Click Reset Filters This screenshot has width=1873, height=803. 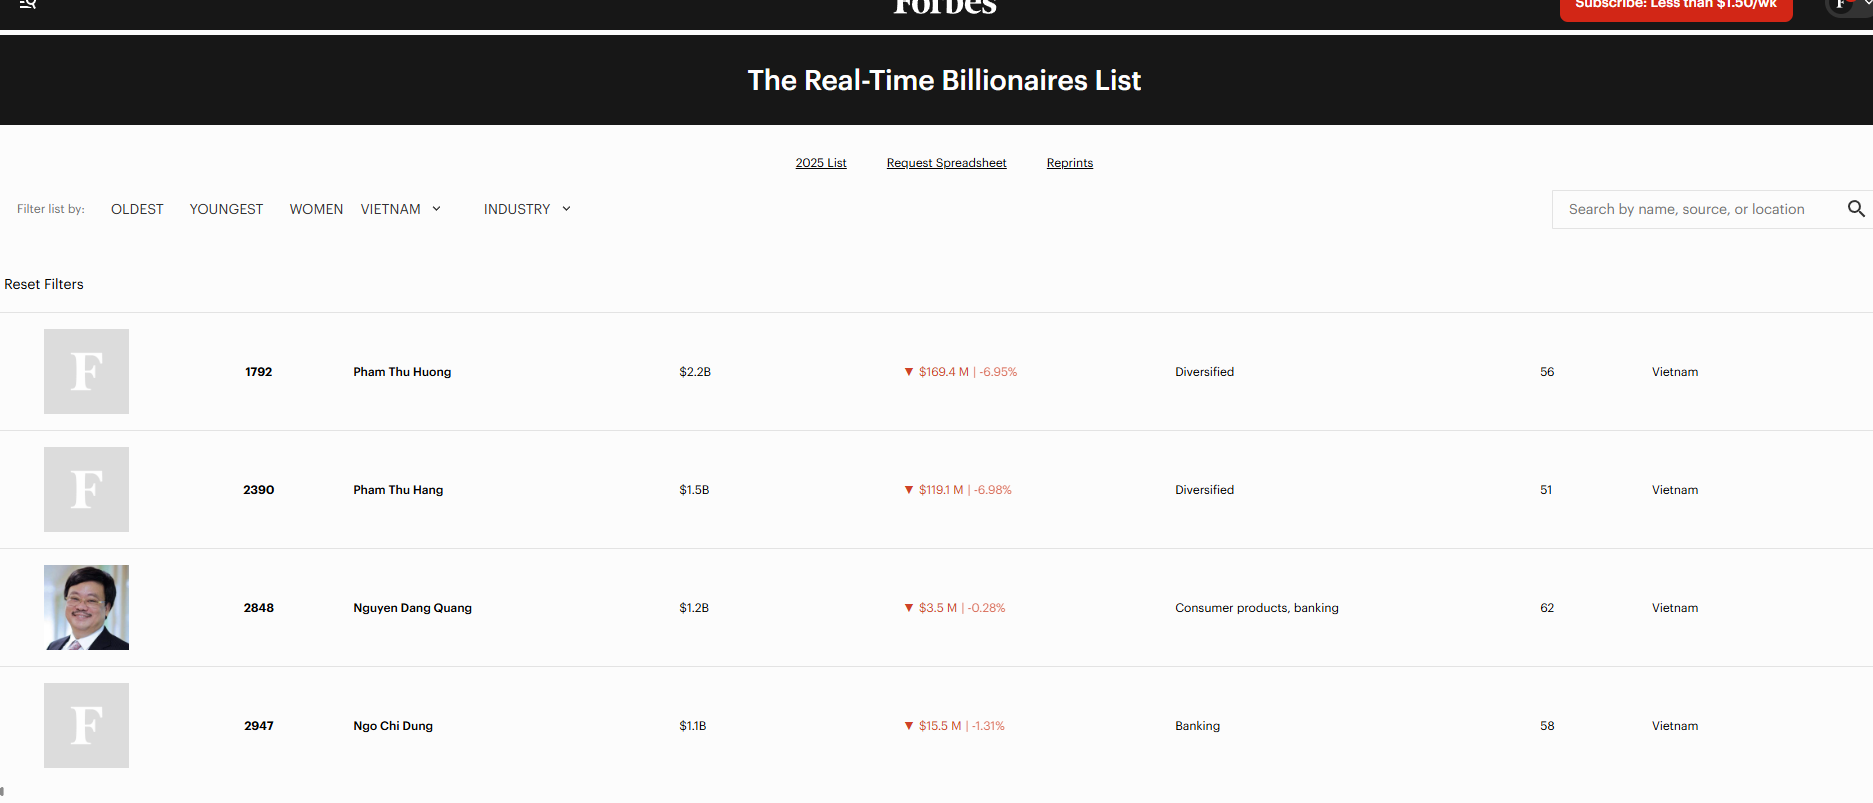pos(44,284)
